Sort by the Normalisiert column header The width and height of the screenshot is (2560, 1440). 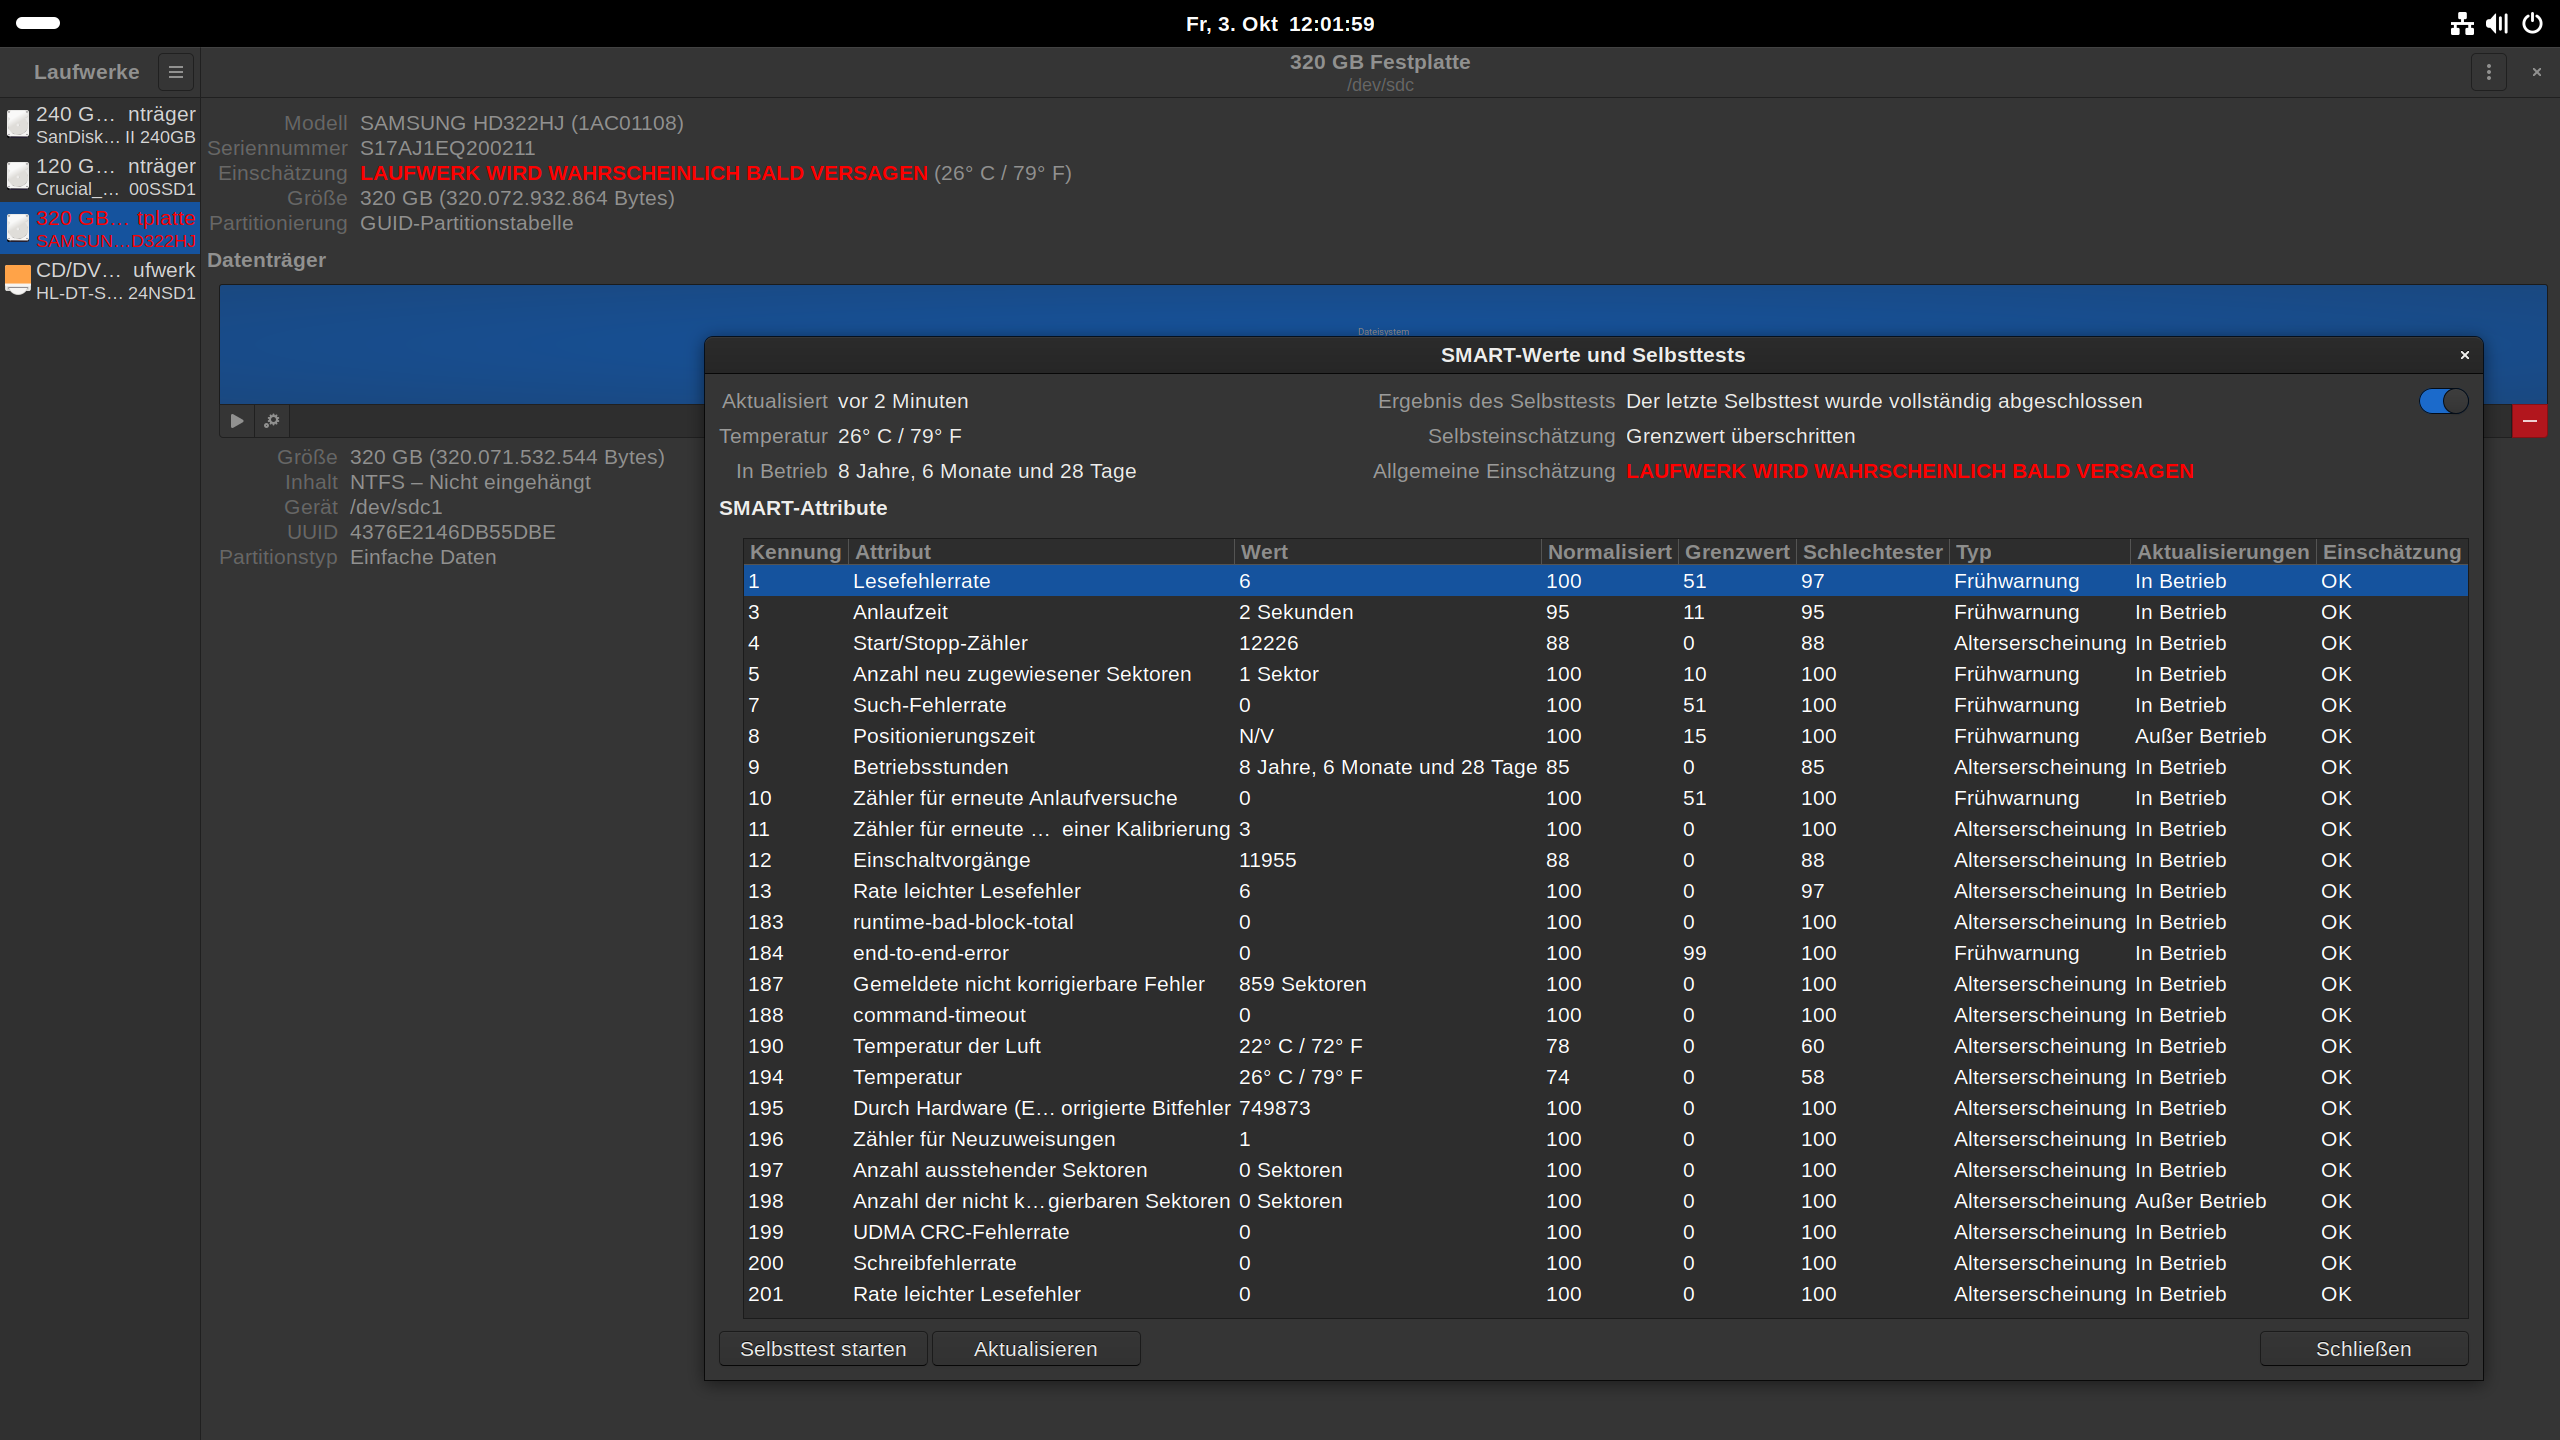pos(1608,552)
